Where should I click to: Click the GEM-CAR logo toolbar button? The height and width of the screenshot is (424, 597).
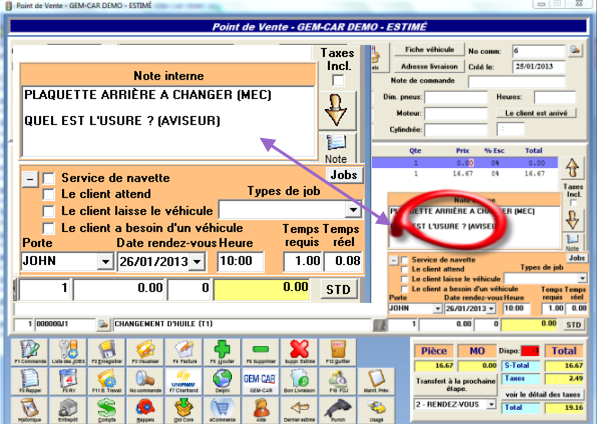[x=261, y=381]
